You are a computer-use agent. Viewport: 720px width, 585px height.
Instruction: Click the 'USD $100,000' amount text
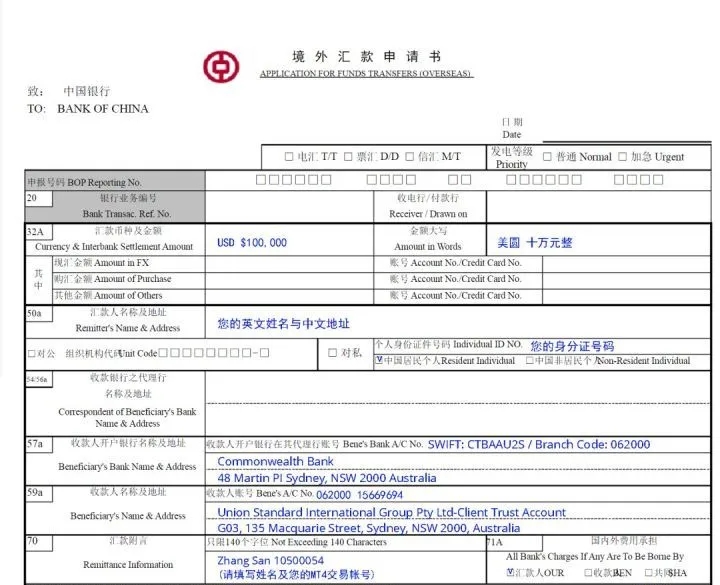[x=252, y=242]
